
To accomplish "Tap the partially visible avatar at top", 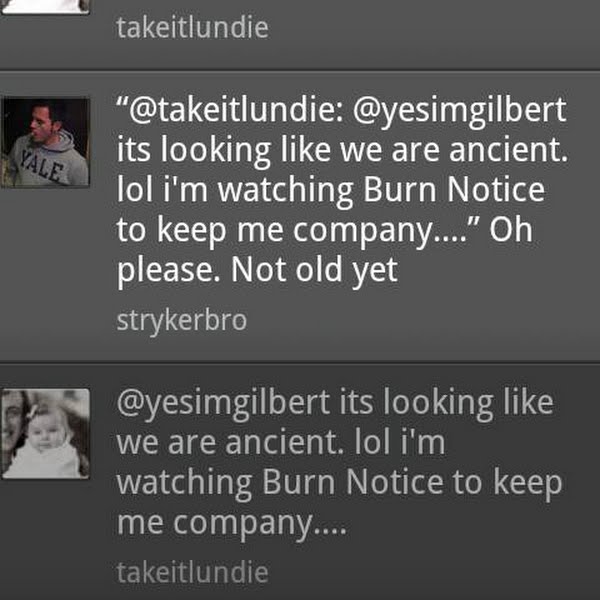I will click(x=45, y=6).
